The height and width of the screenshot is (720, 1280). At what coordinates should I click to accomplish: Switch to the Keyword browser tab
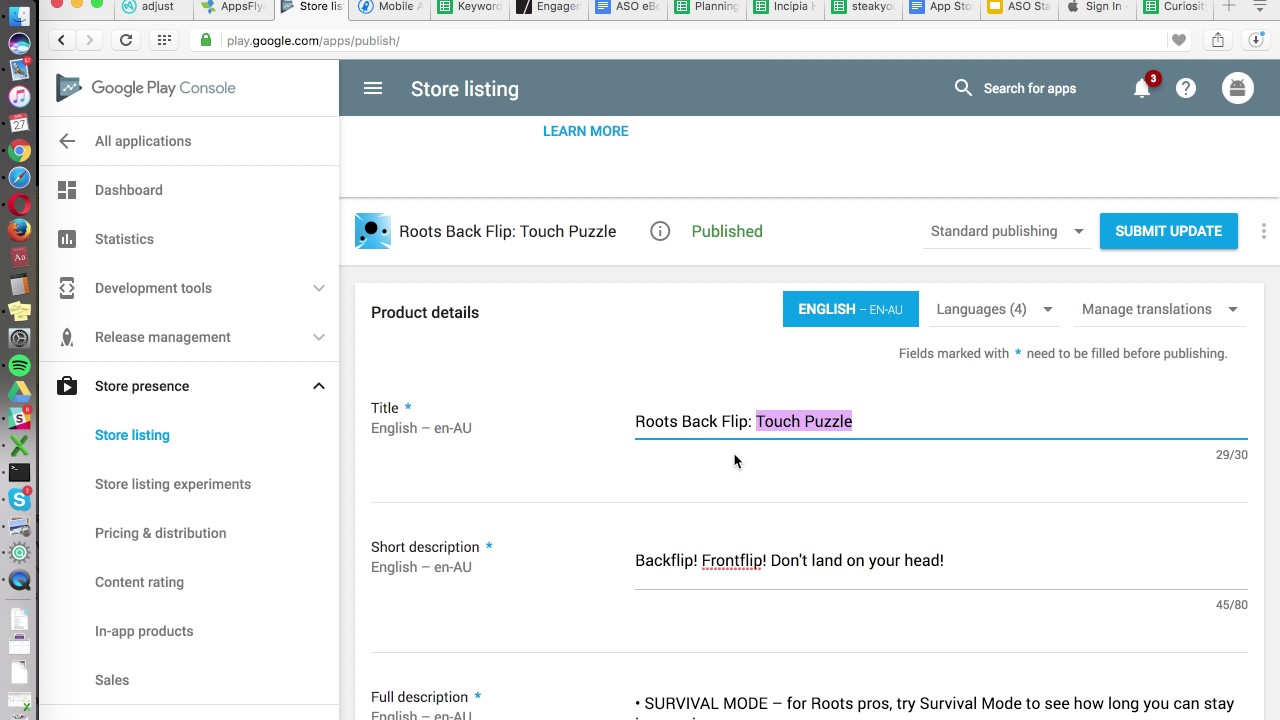point(472,7)
